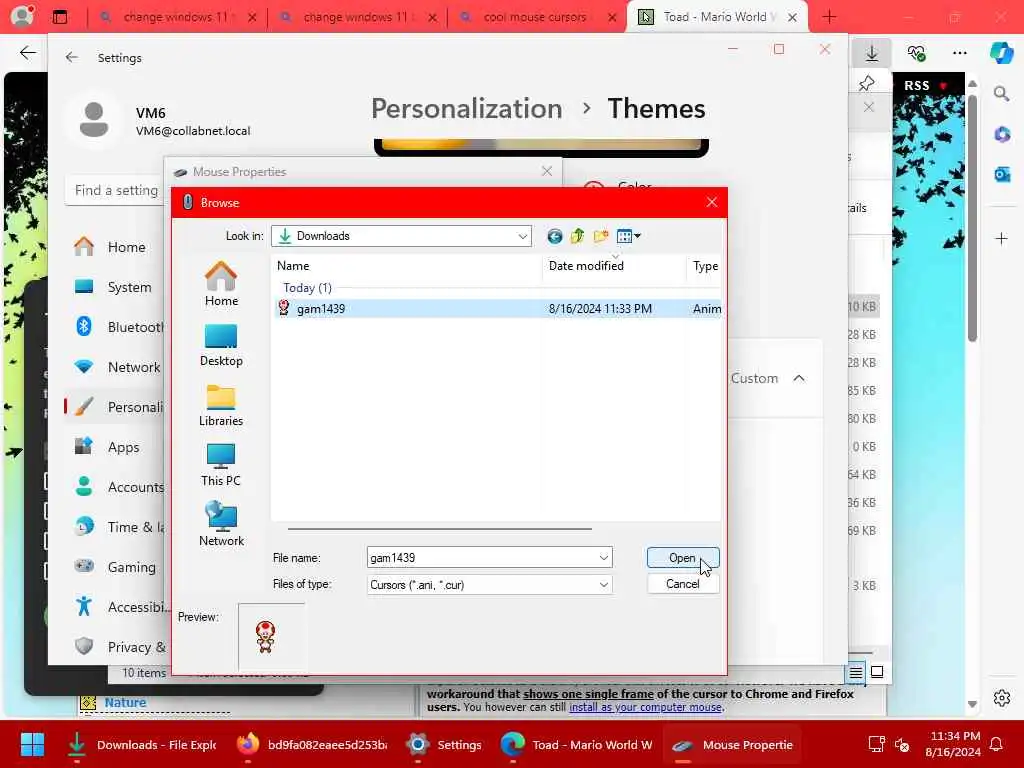Image resolution: width=1024 pixels, height=768 pixels.
Task: Add app to browser sidebar with plus
Action: point(1002,238)
